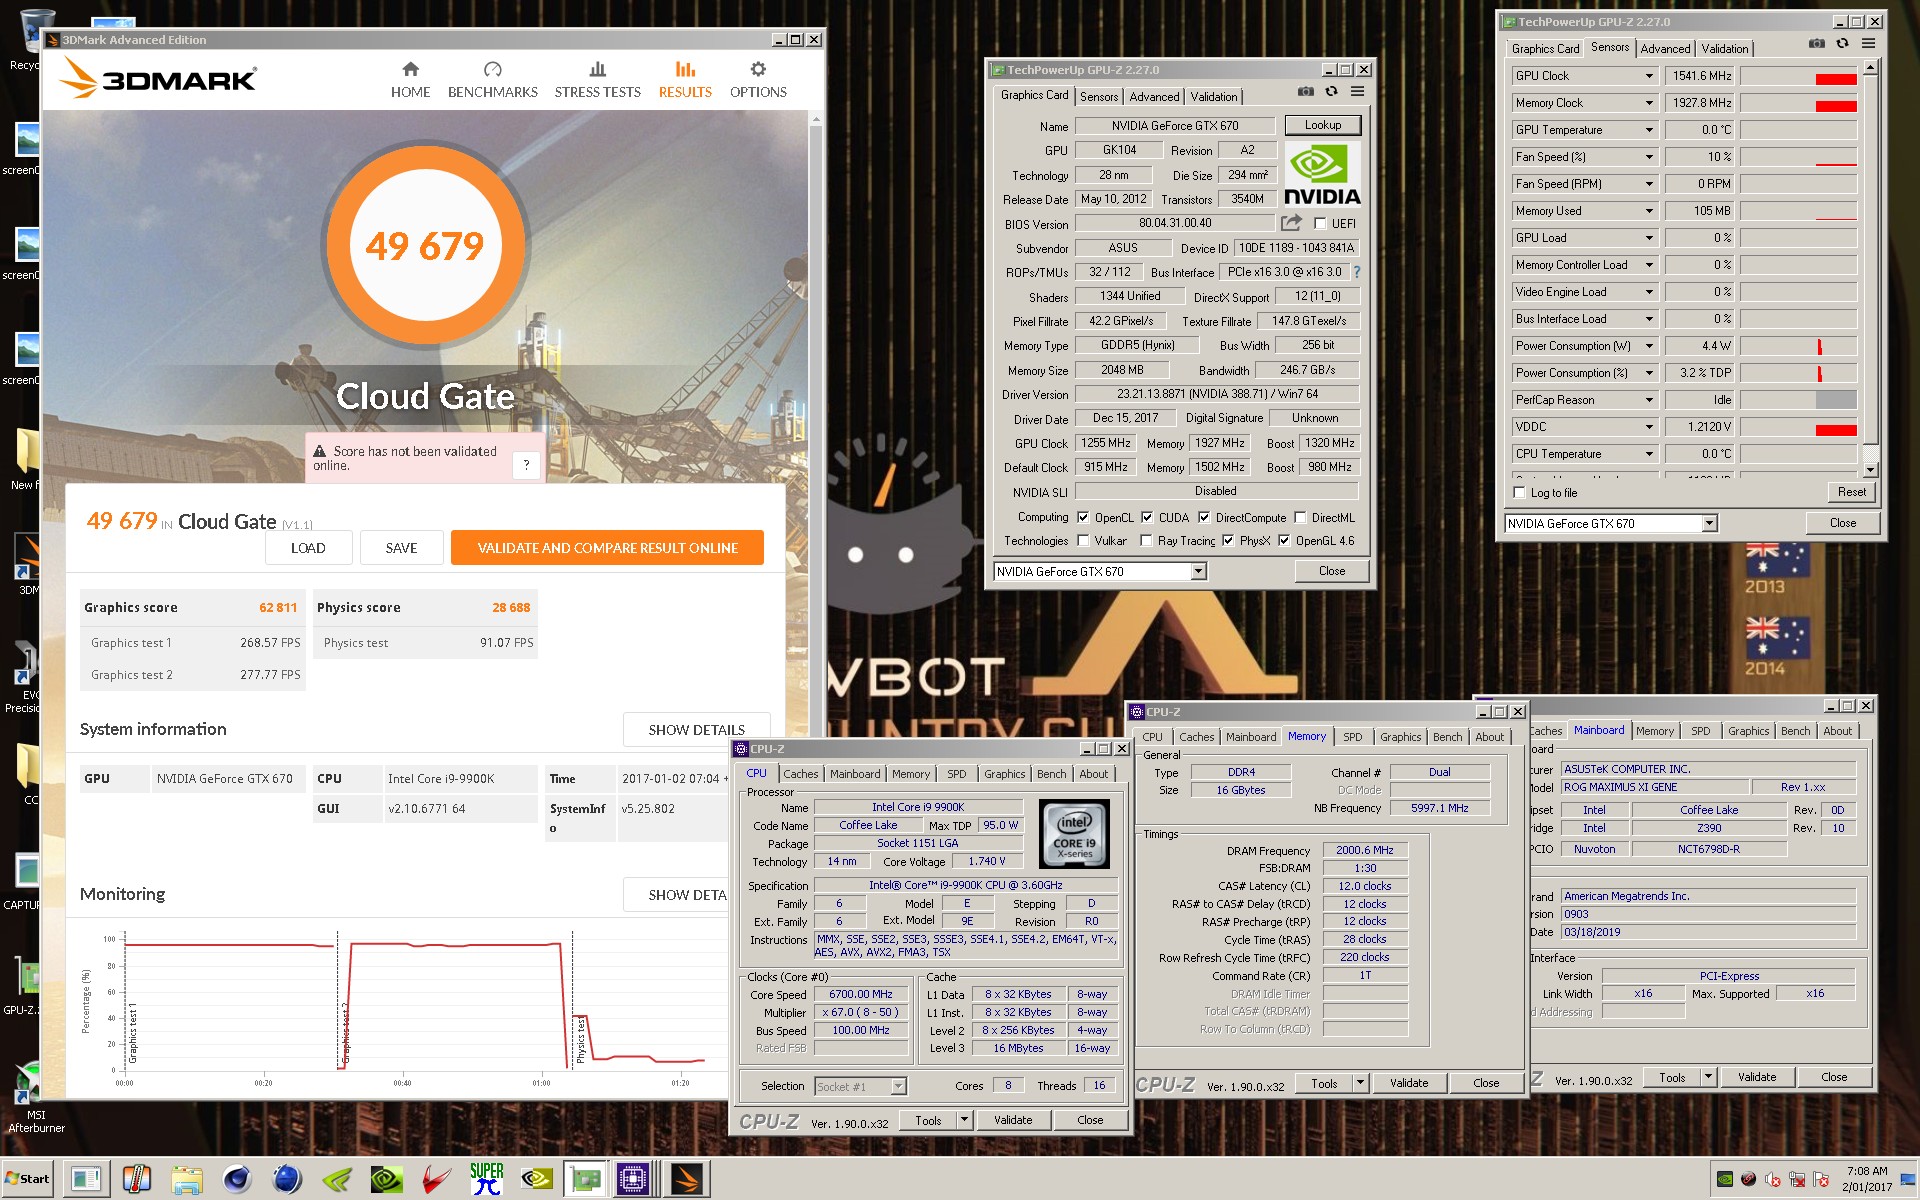The image size is (1920, 1200).
Task: Toggle the Ray Tracing checkbox in GPU-Z
Action: click(x=1147, y=541)
